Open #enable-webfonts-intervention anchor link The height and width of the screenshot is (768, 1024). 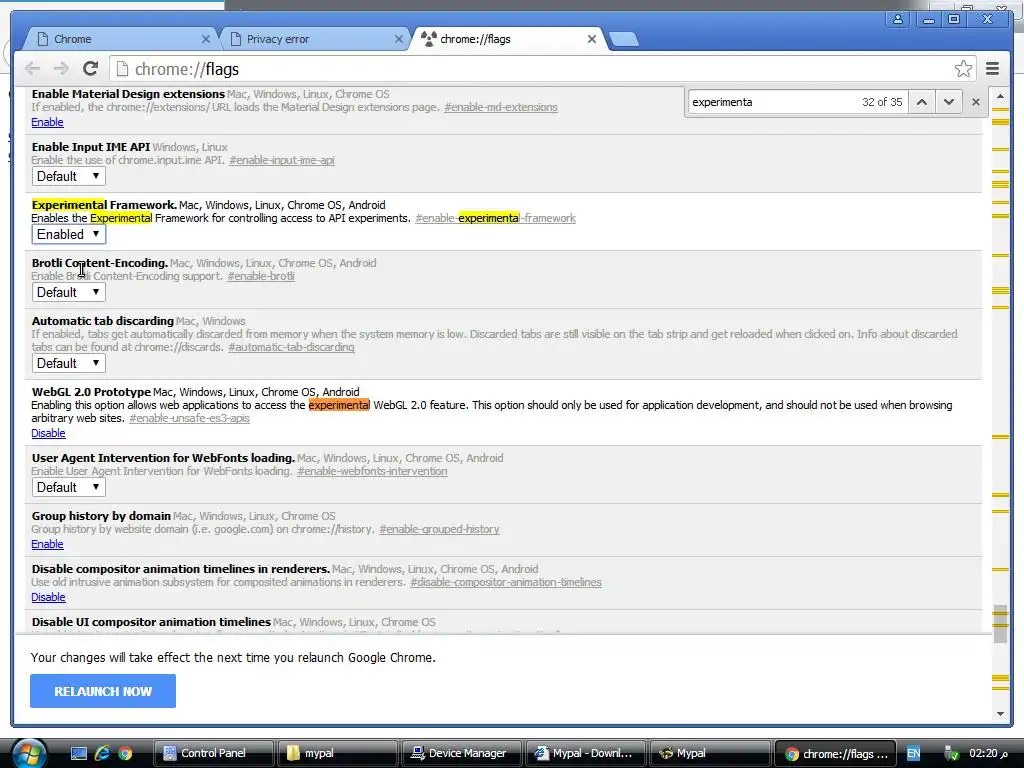coord(372,472)
